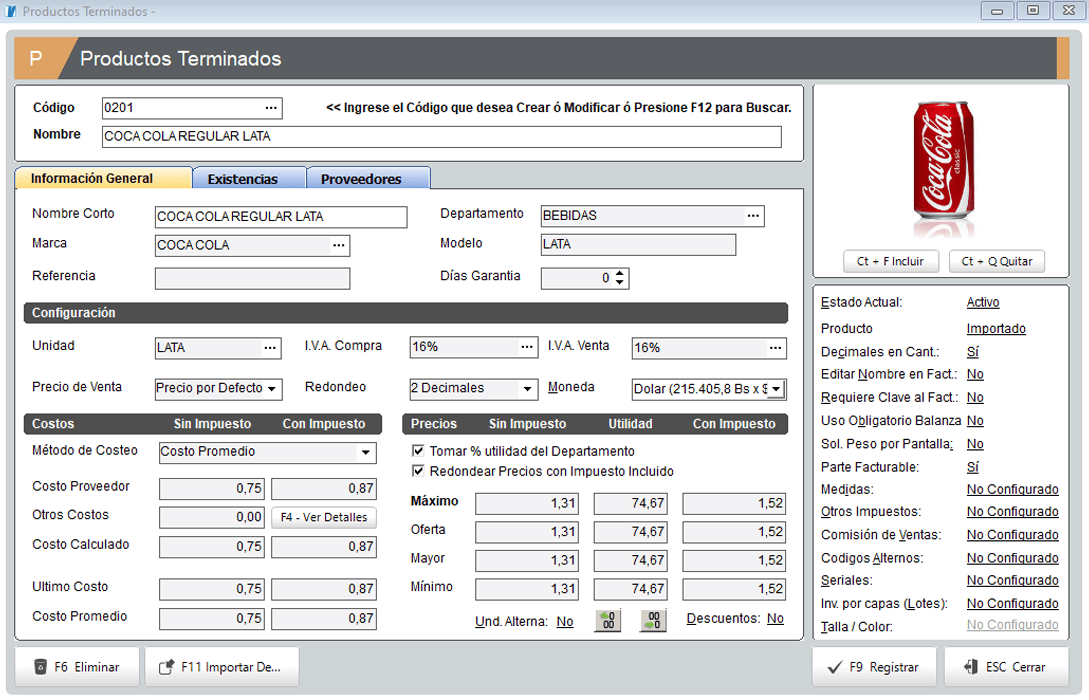Open the Marca lookup ellipsis button
The image size is (1089, 700).
coord(338,245)
